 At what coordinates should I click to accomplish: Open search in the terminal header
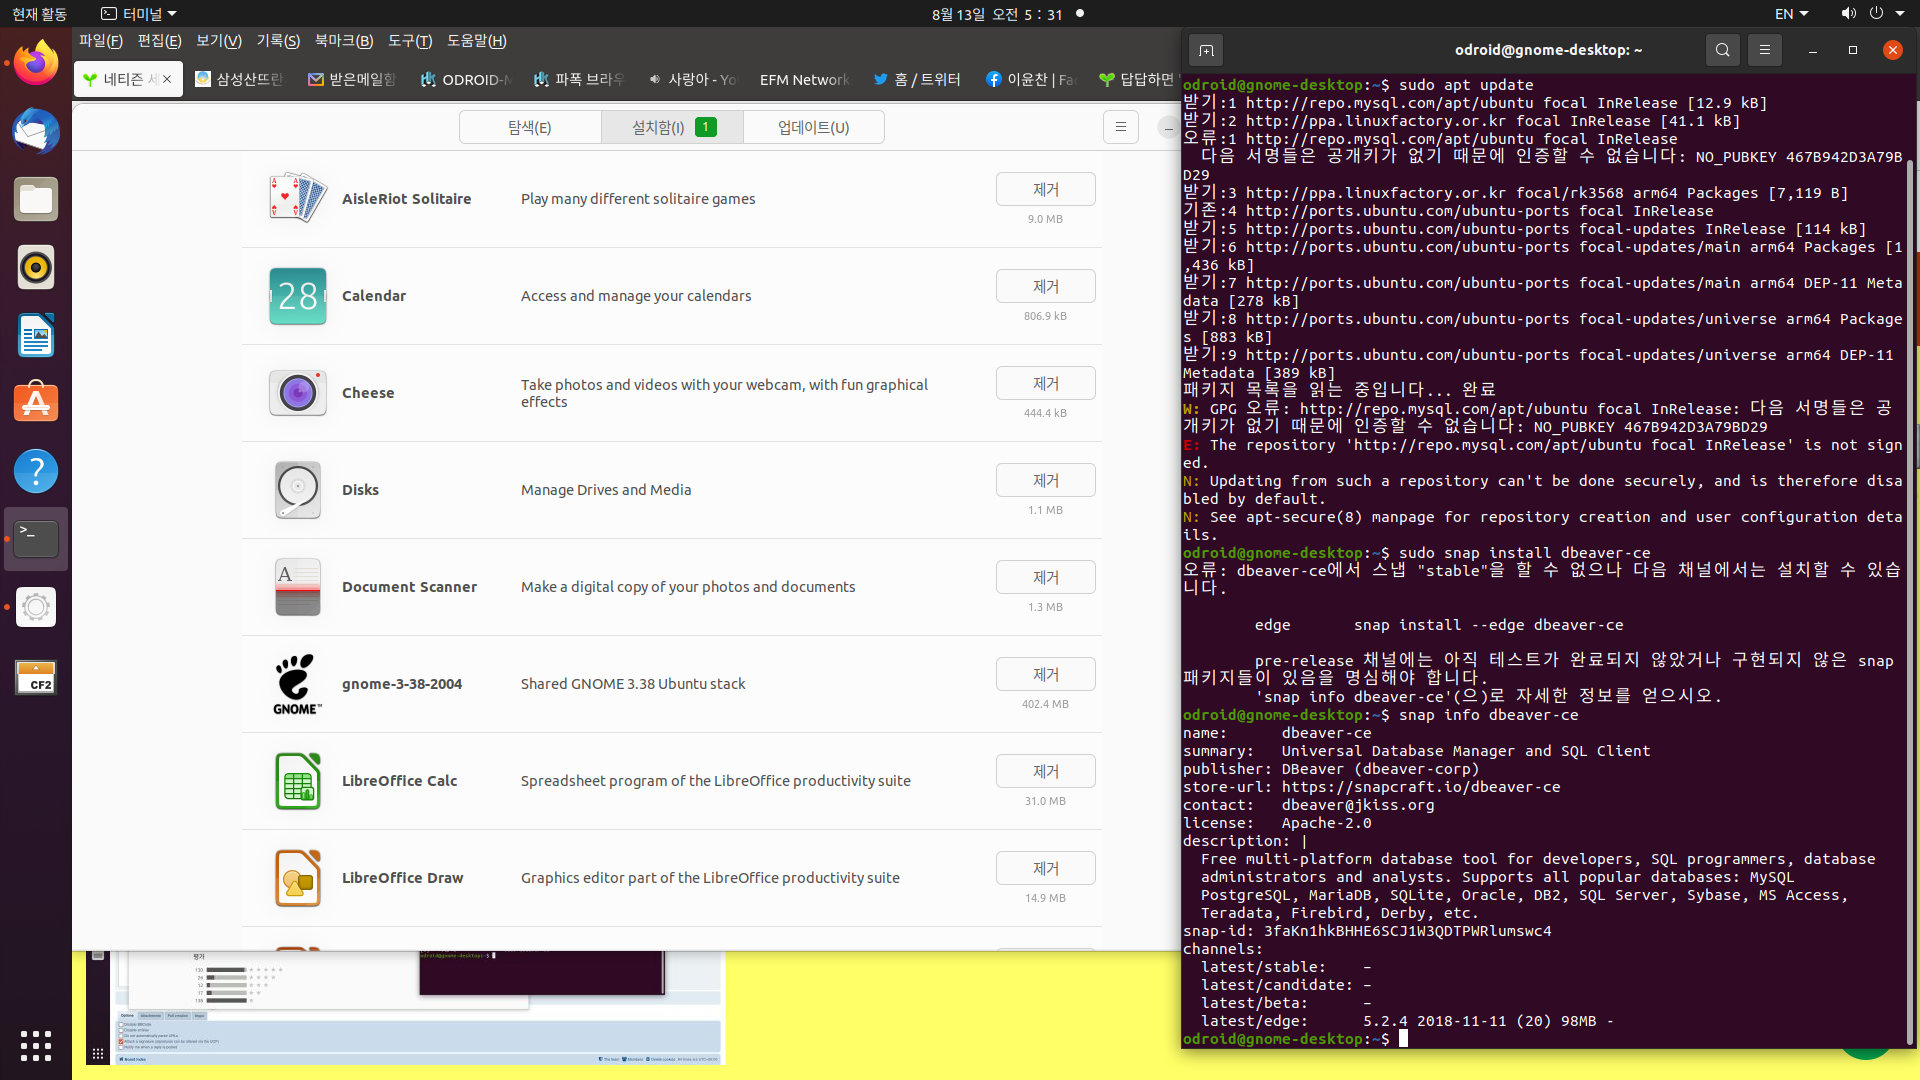click(x=1722, y=50)
